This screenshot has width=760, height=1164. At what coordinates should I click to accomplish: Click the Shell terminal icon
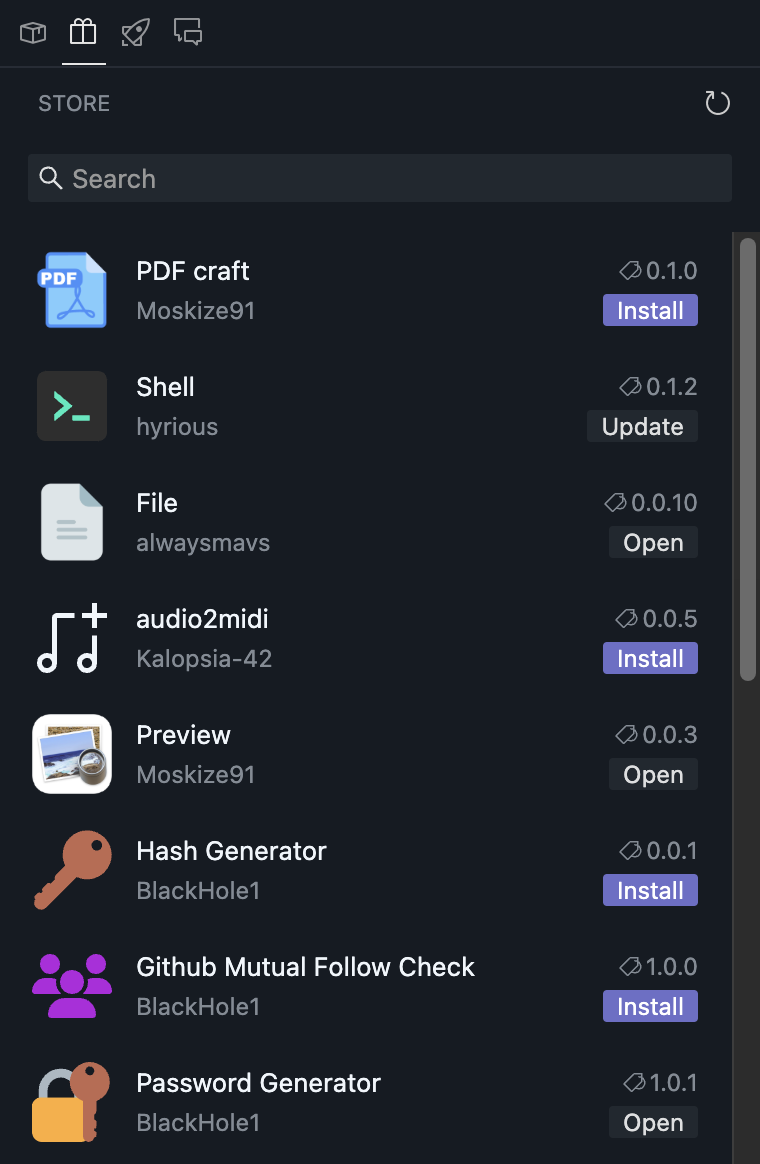click(x=72, y=406)
